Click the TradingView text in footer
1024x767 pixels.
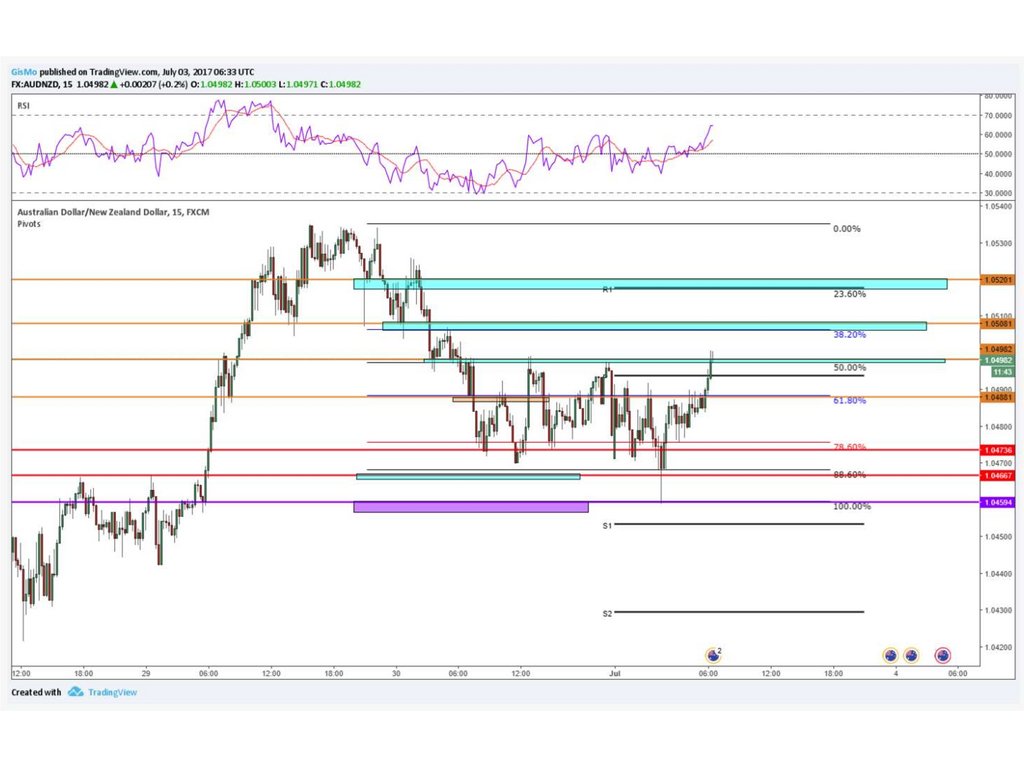point(111,692)
